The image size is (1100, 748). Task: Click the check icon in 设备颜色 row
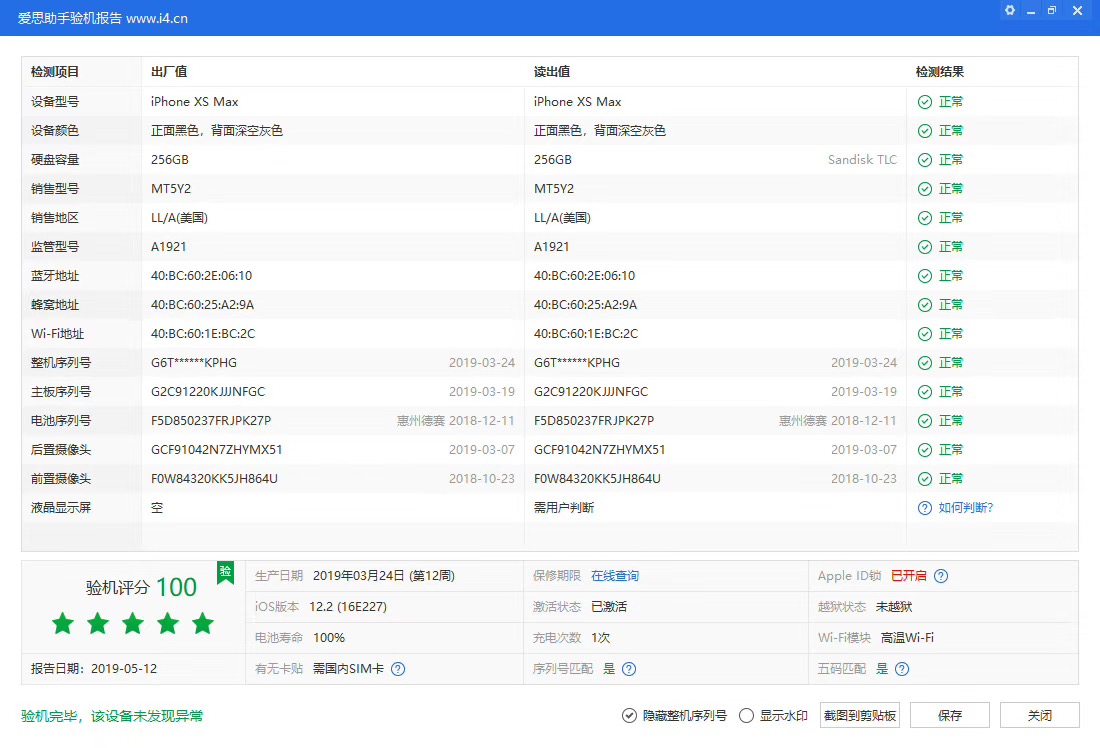click(925, 131)
